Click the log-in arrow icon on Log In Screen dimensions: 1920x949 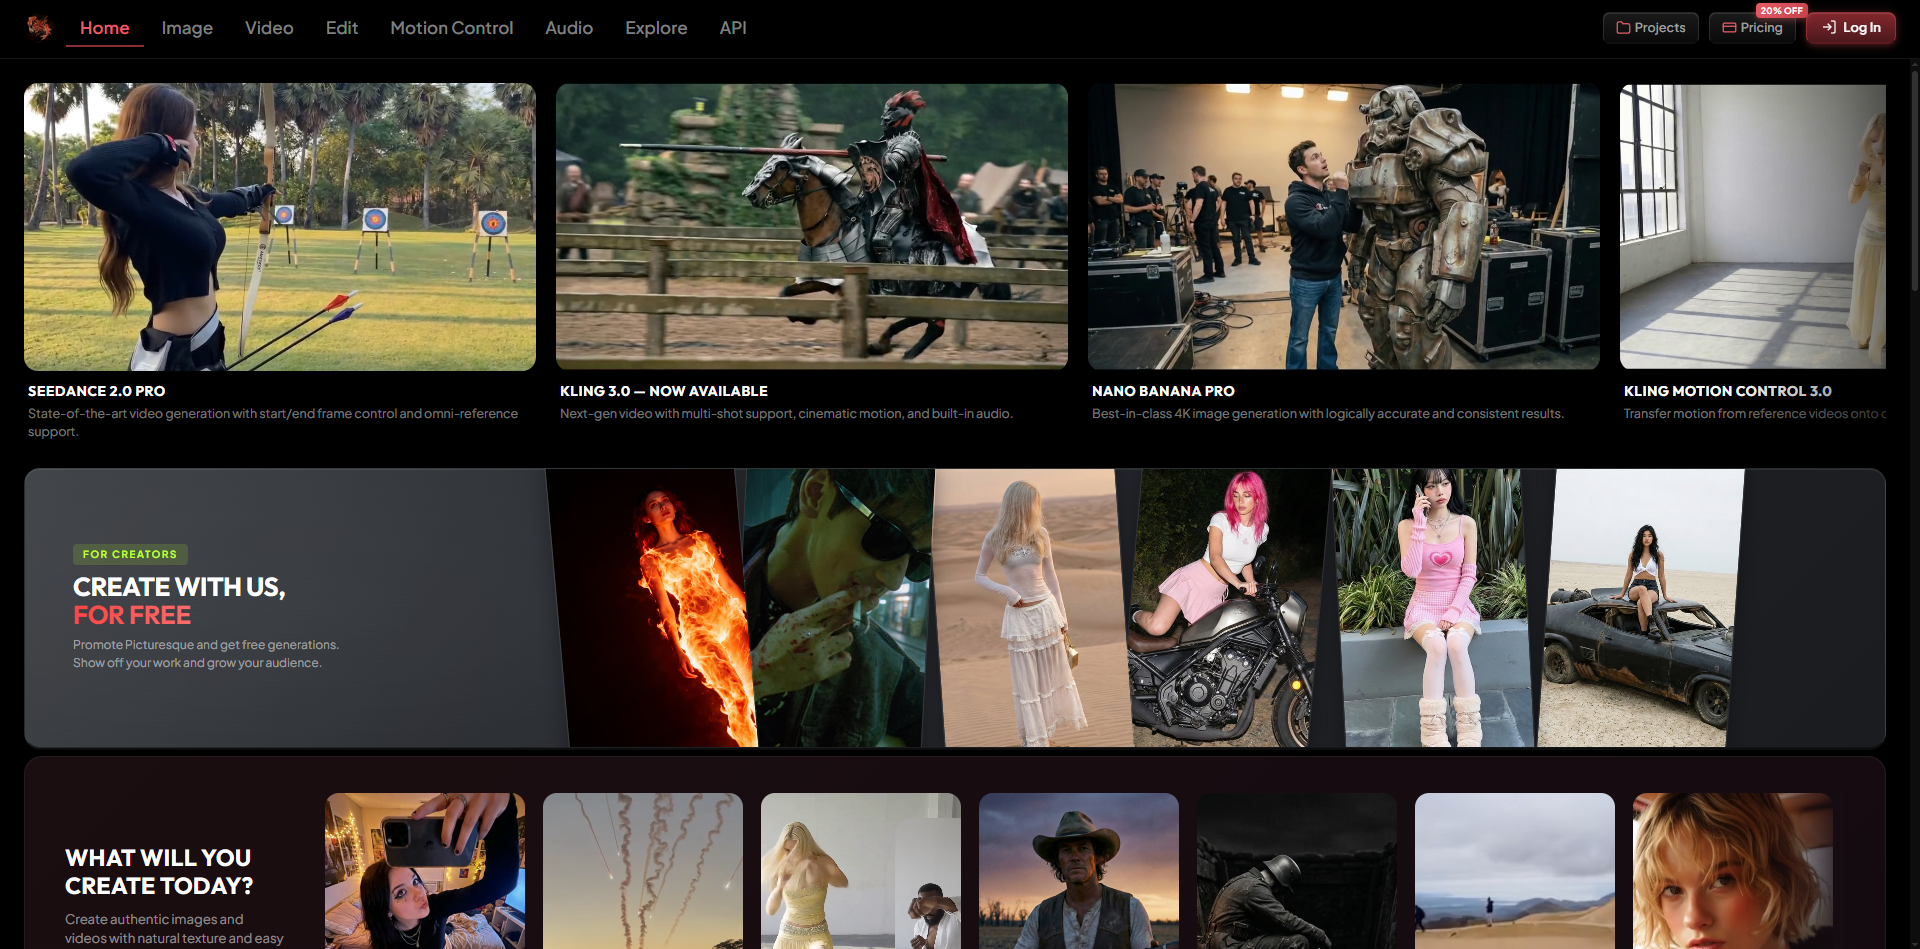(1830, 28)
